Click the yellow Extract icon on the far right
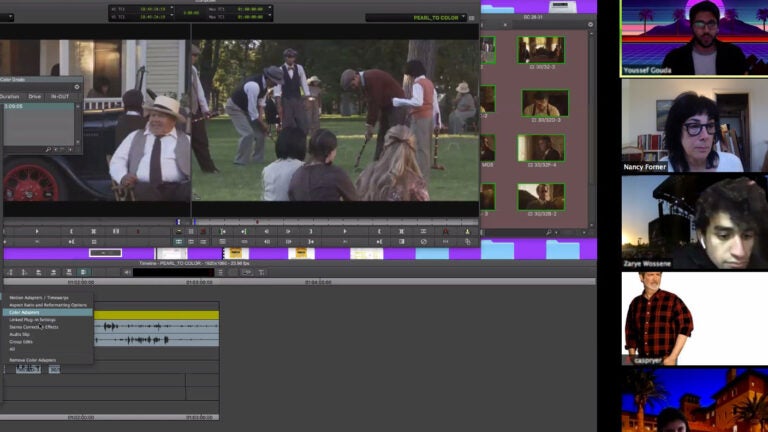 [467, 231]
